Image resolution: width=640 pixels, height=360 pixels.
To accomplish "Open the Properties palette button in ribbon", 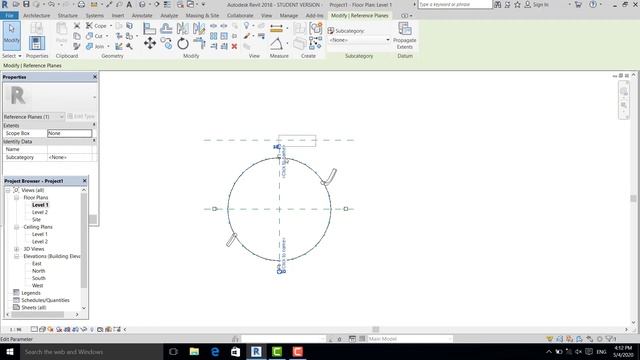I will tap(37, 43).
